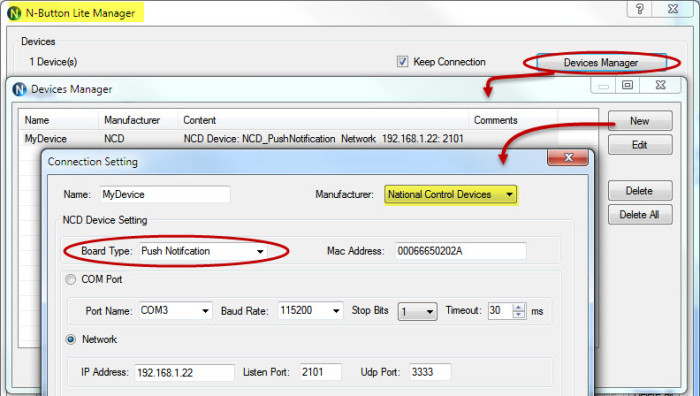Click into the Mac Address field
This screenshot has width=700, height=396.
(x=460, y=251)
